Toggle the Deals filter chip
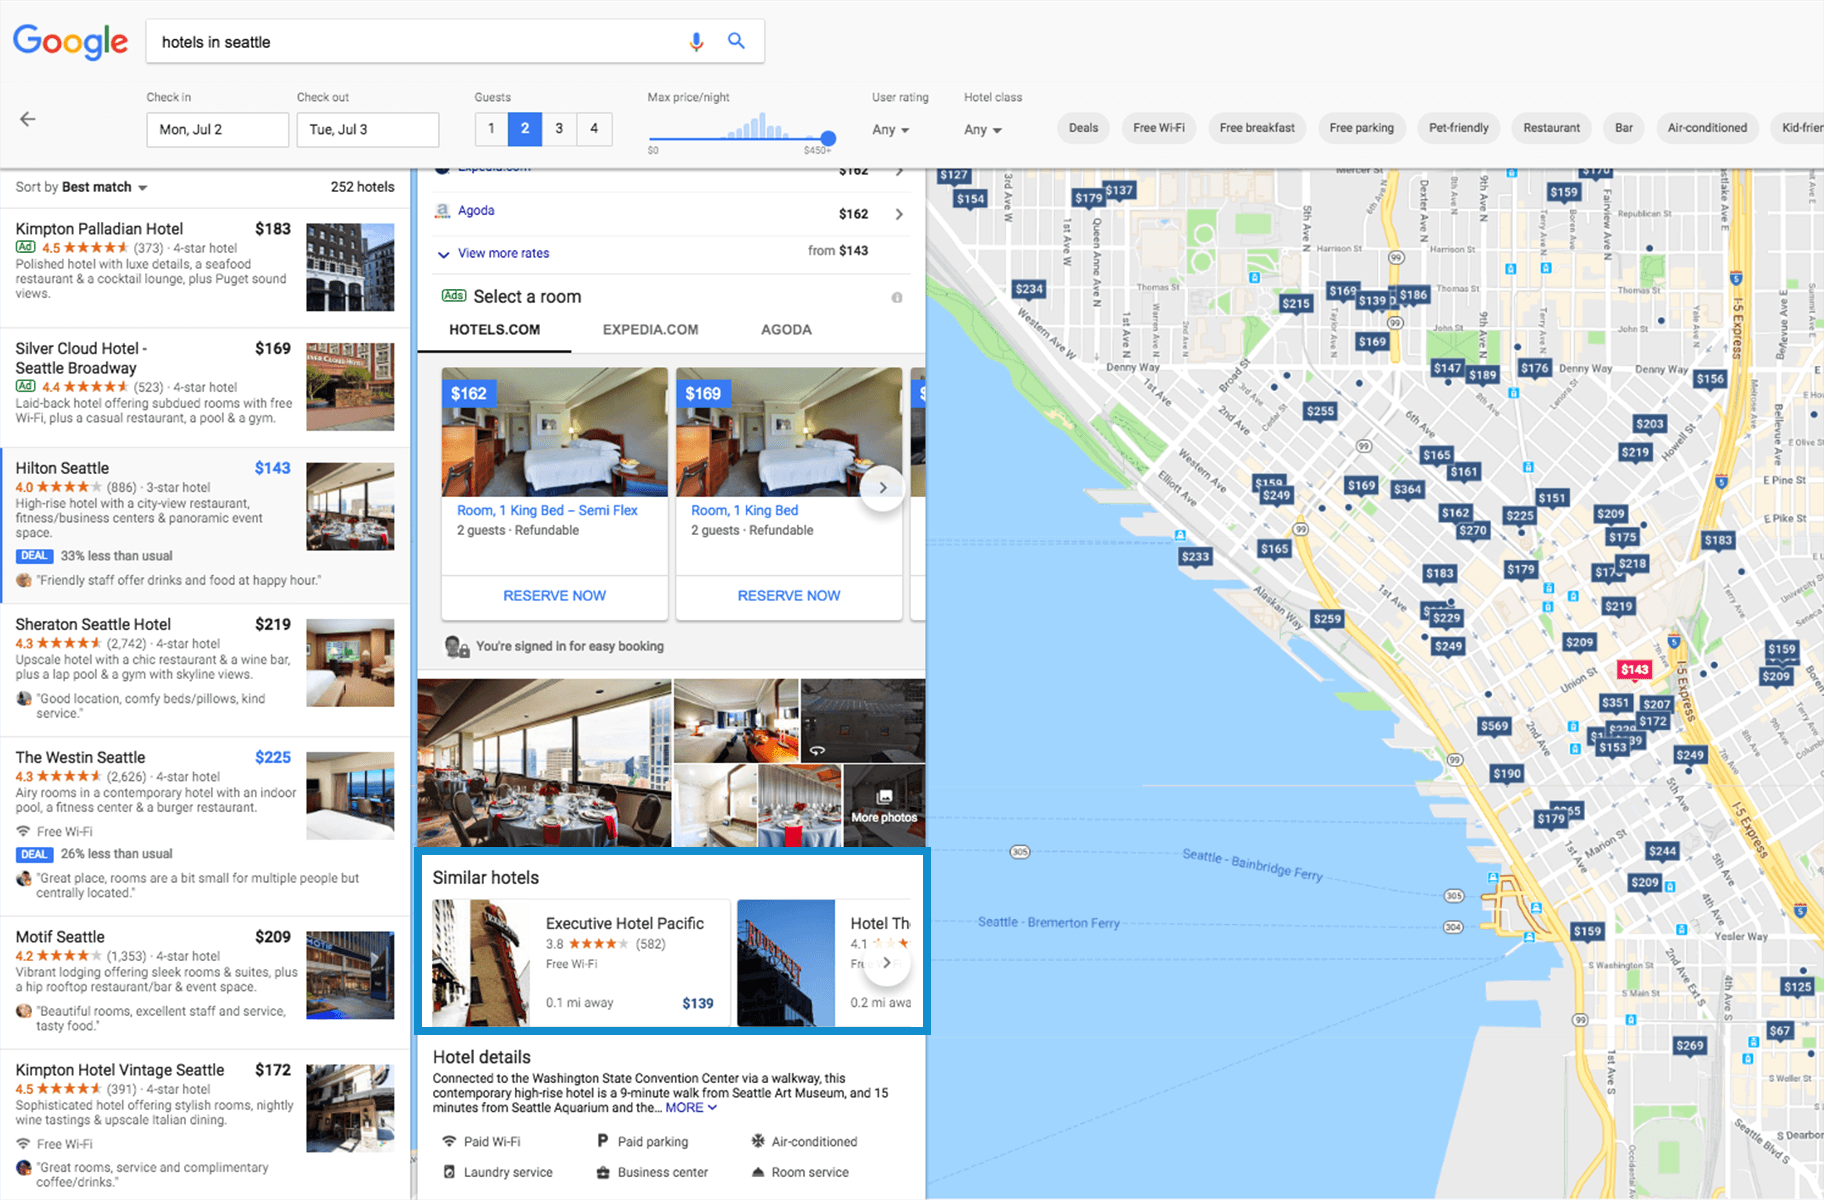 tap(1083, 128)
